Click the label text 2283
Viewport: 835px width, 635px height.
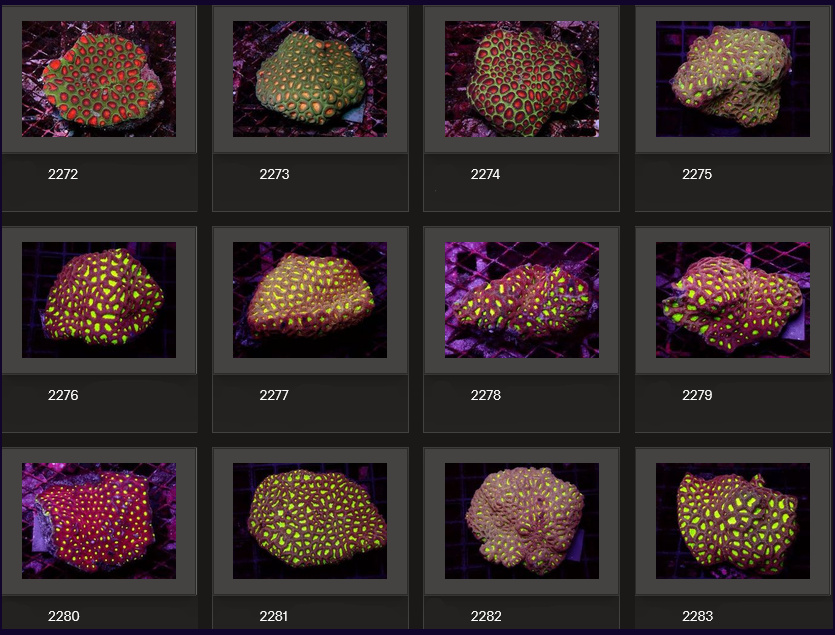click(x=698, y=616)
